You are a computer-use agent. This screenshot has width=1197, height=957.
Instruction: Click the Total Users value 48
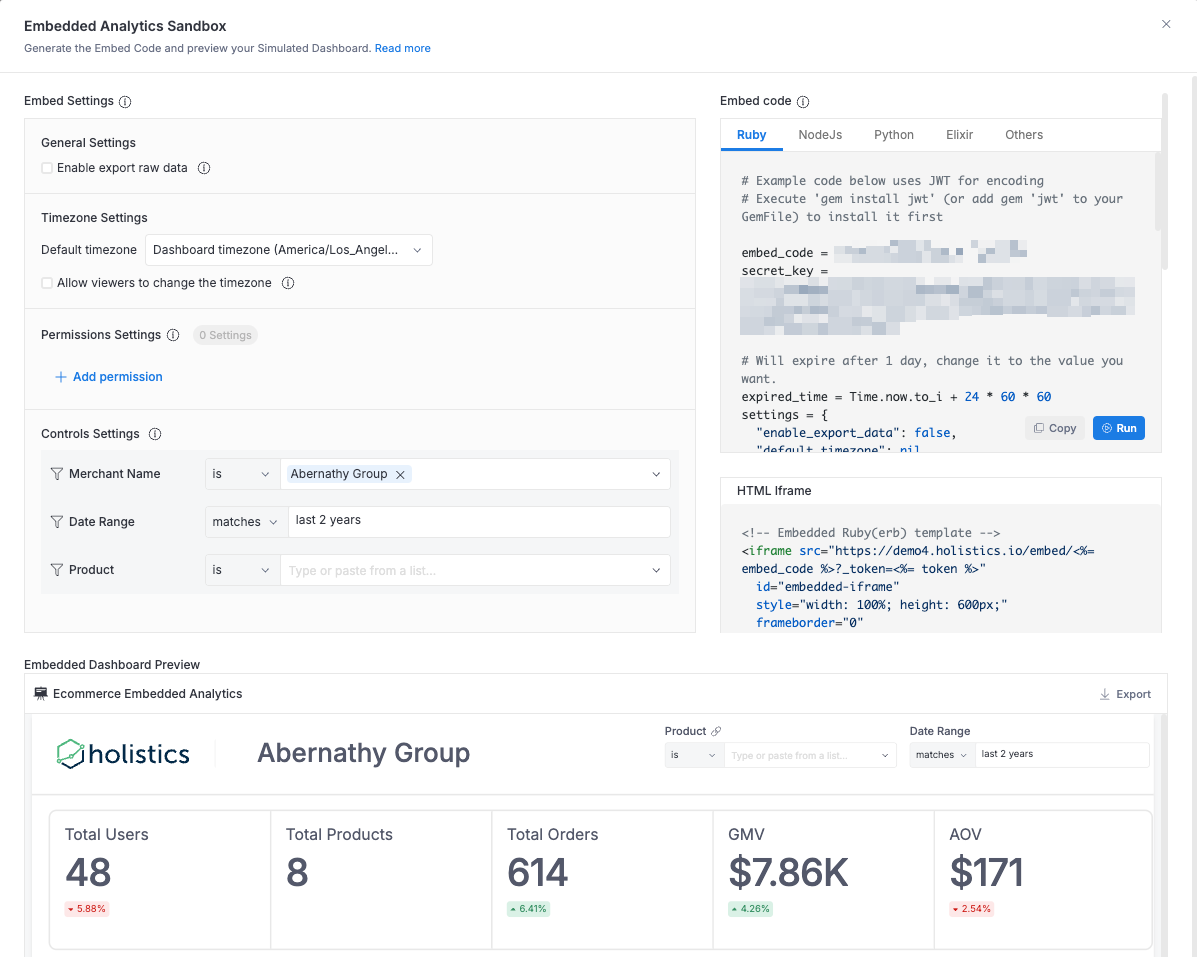(x=89, y=872)
